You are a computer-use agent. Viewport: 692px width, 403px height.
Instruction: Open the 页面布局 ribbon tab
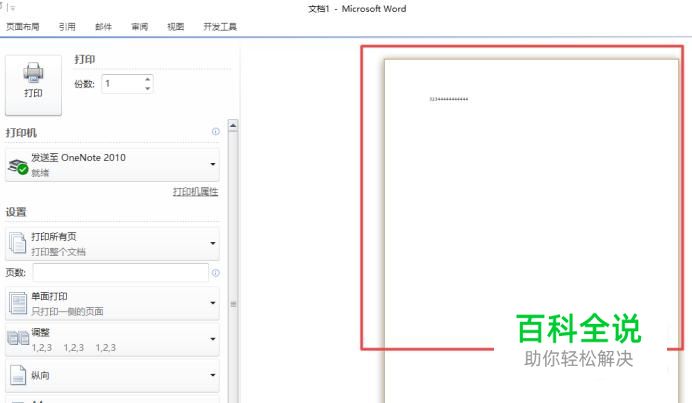(x=23, y=27)
